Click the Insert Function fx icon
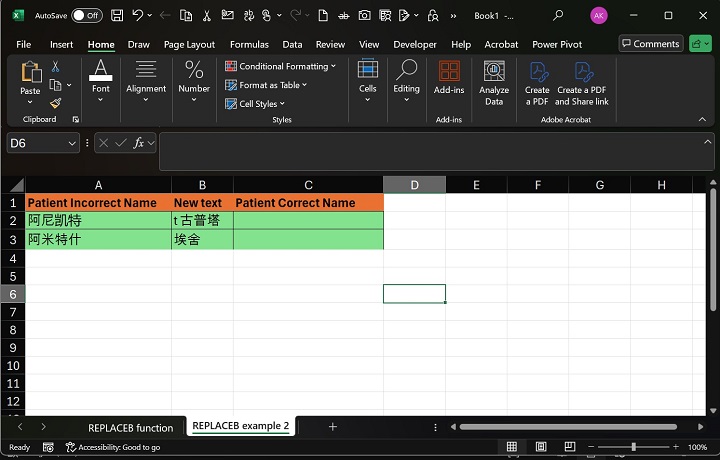Image resolution: width=720 pixels, height=460 pixels. pyautogui.click(x=139, y=143)
